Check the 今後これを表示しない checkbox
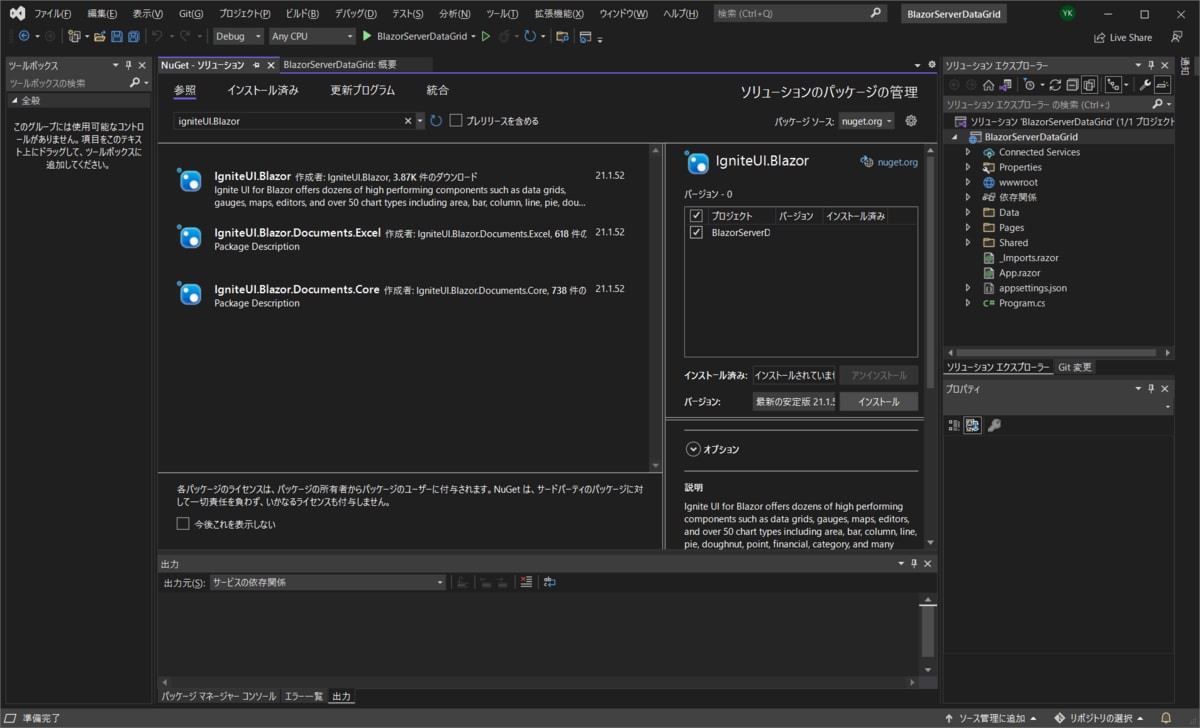This screenshot has width=1200, height=728. [183, 524]
